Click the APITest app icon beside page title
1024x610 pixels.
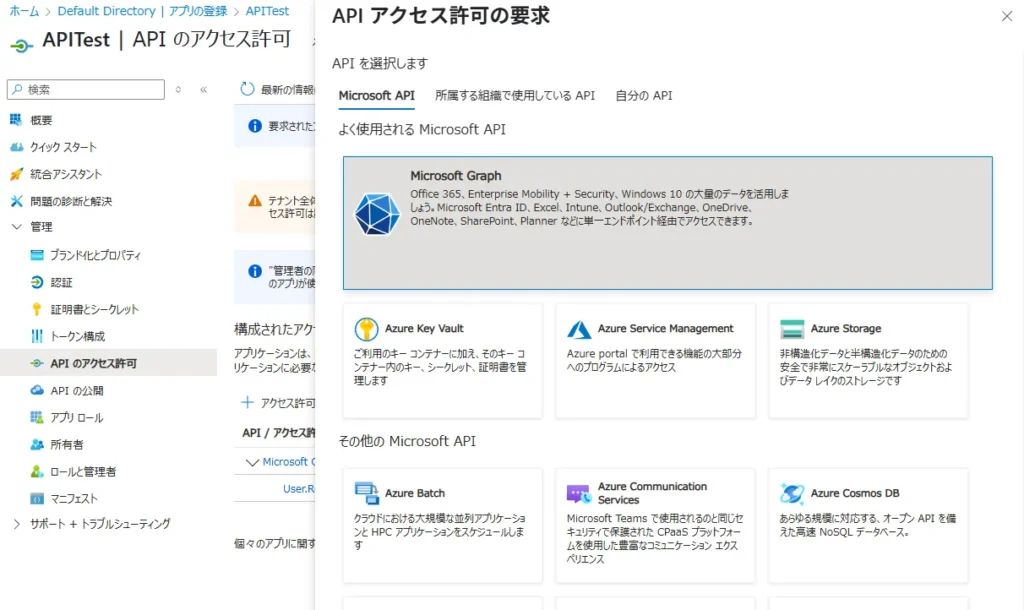tap(21, 45)
